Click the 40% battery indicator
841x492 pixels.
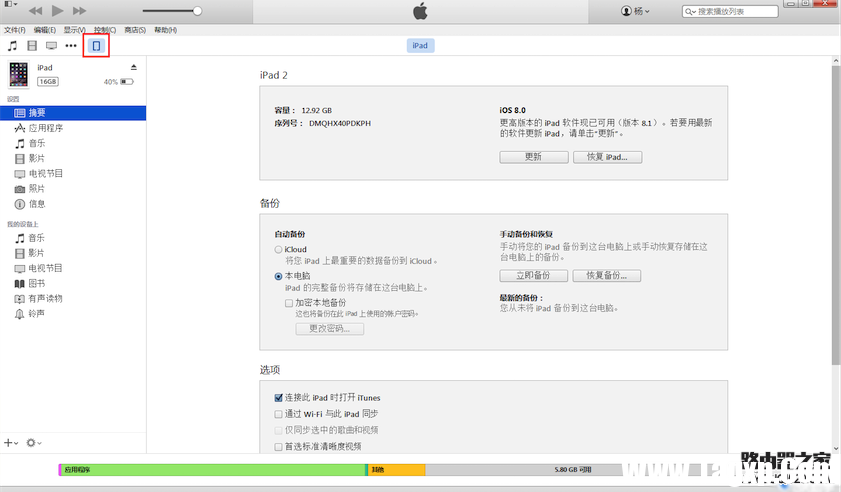[x=119, y=82]
